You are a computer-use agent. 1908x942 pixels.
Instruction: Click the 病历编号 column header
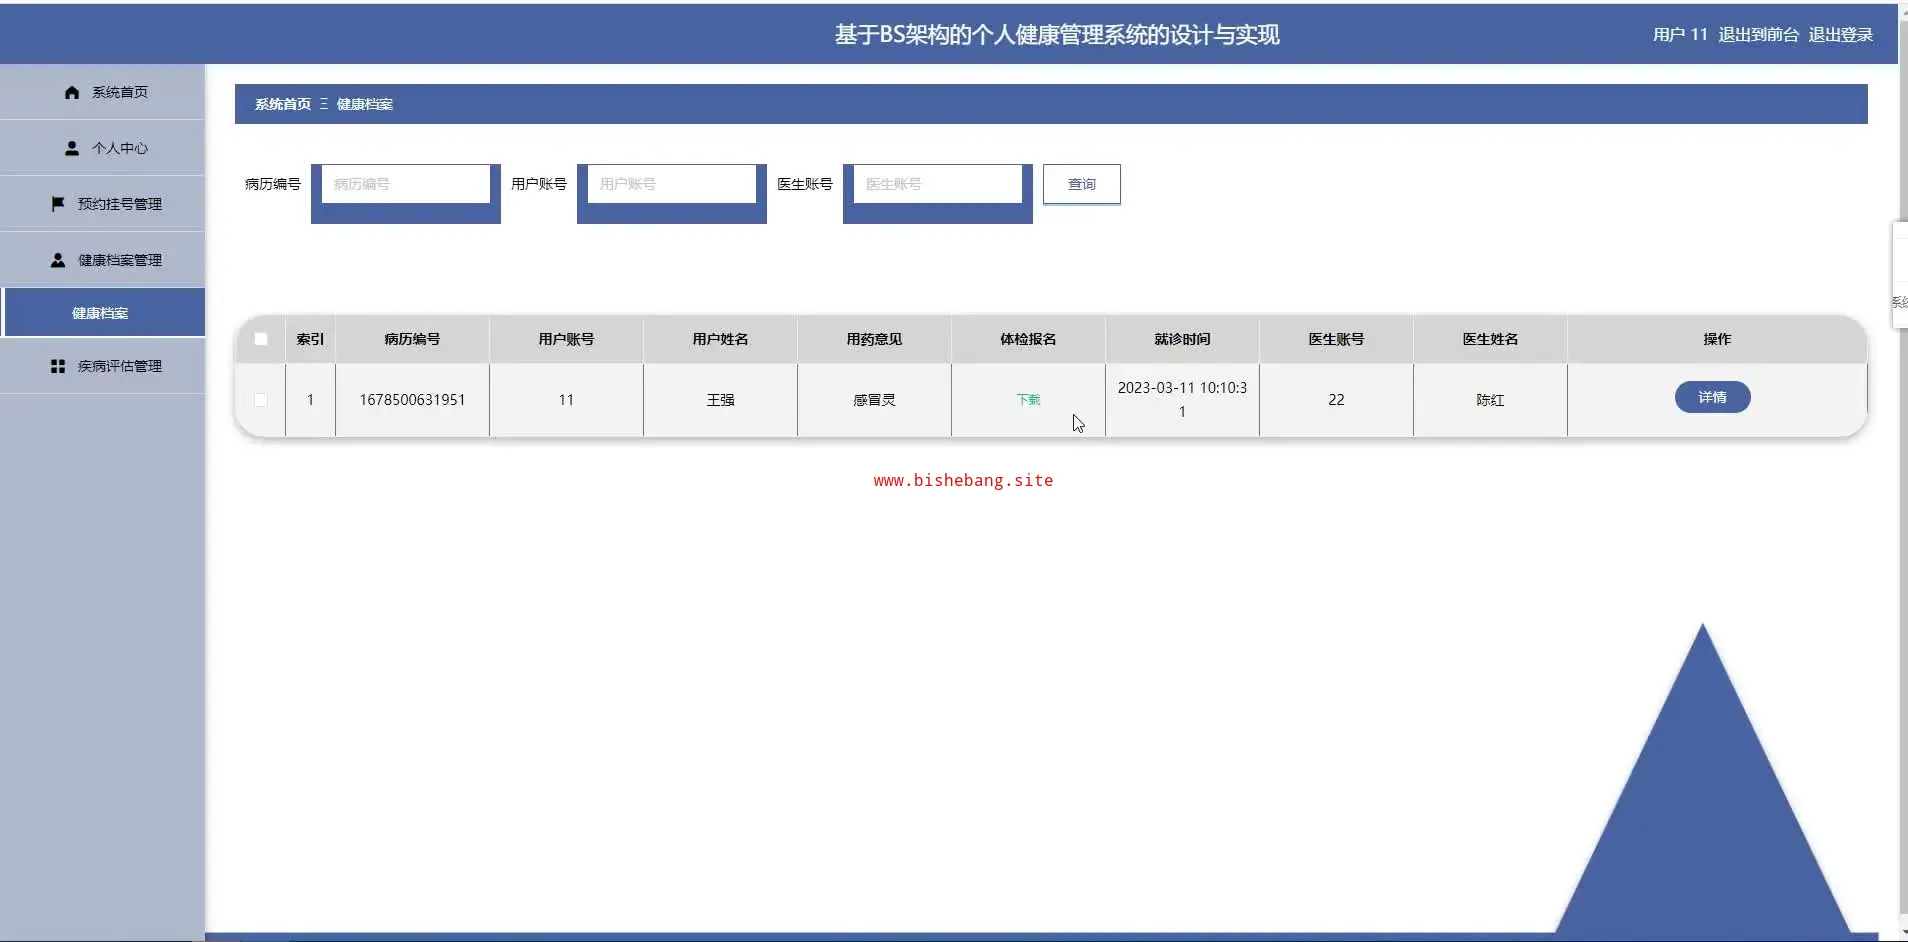(412, 339)
